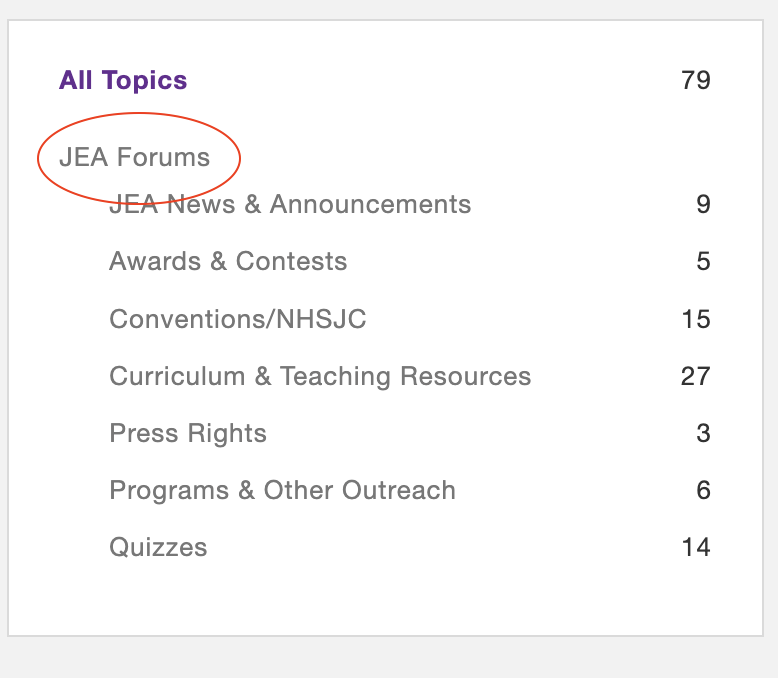
Task: Click the 5 count for Awards & Contests
Action: click(x=703, y=262)
